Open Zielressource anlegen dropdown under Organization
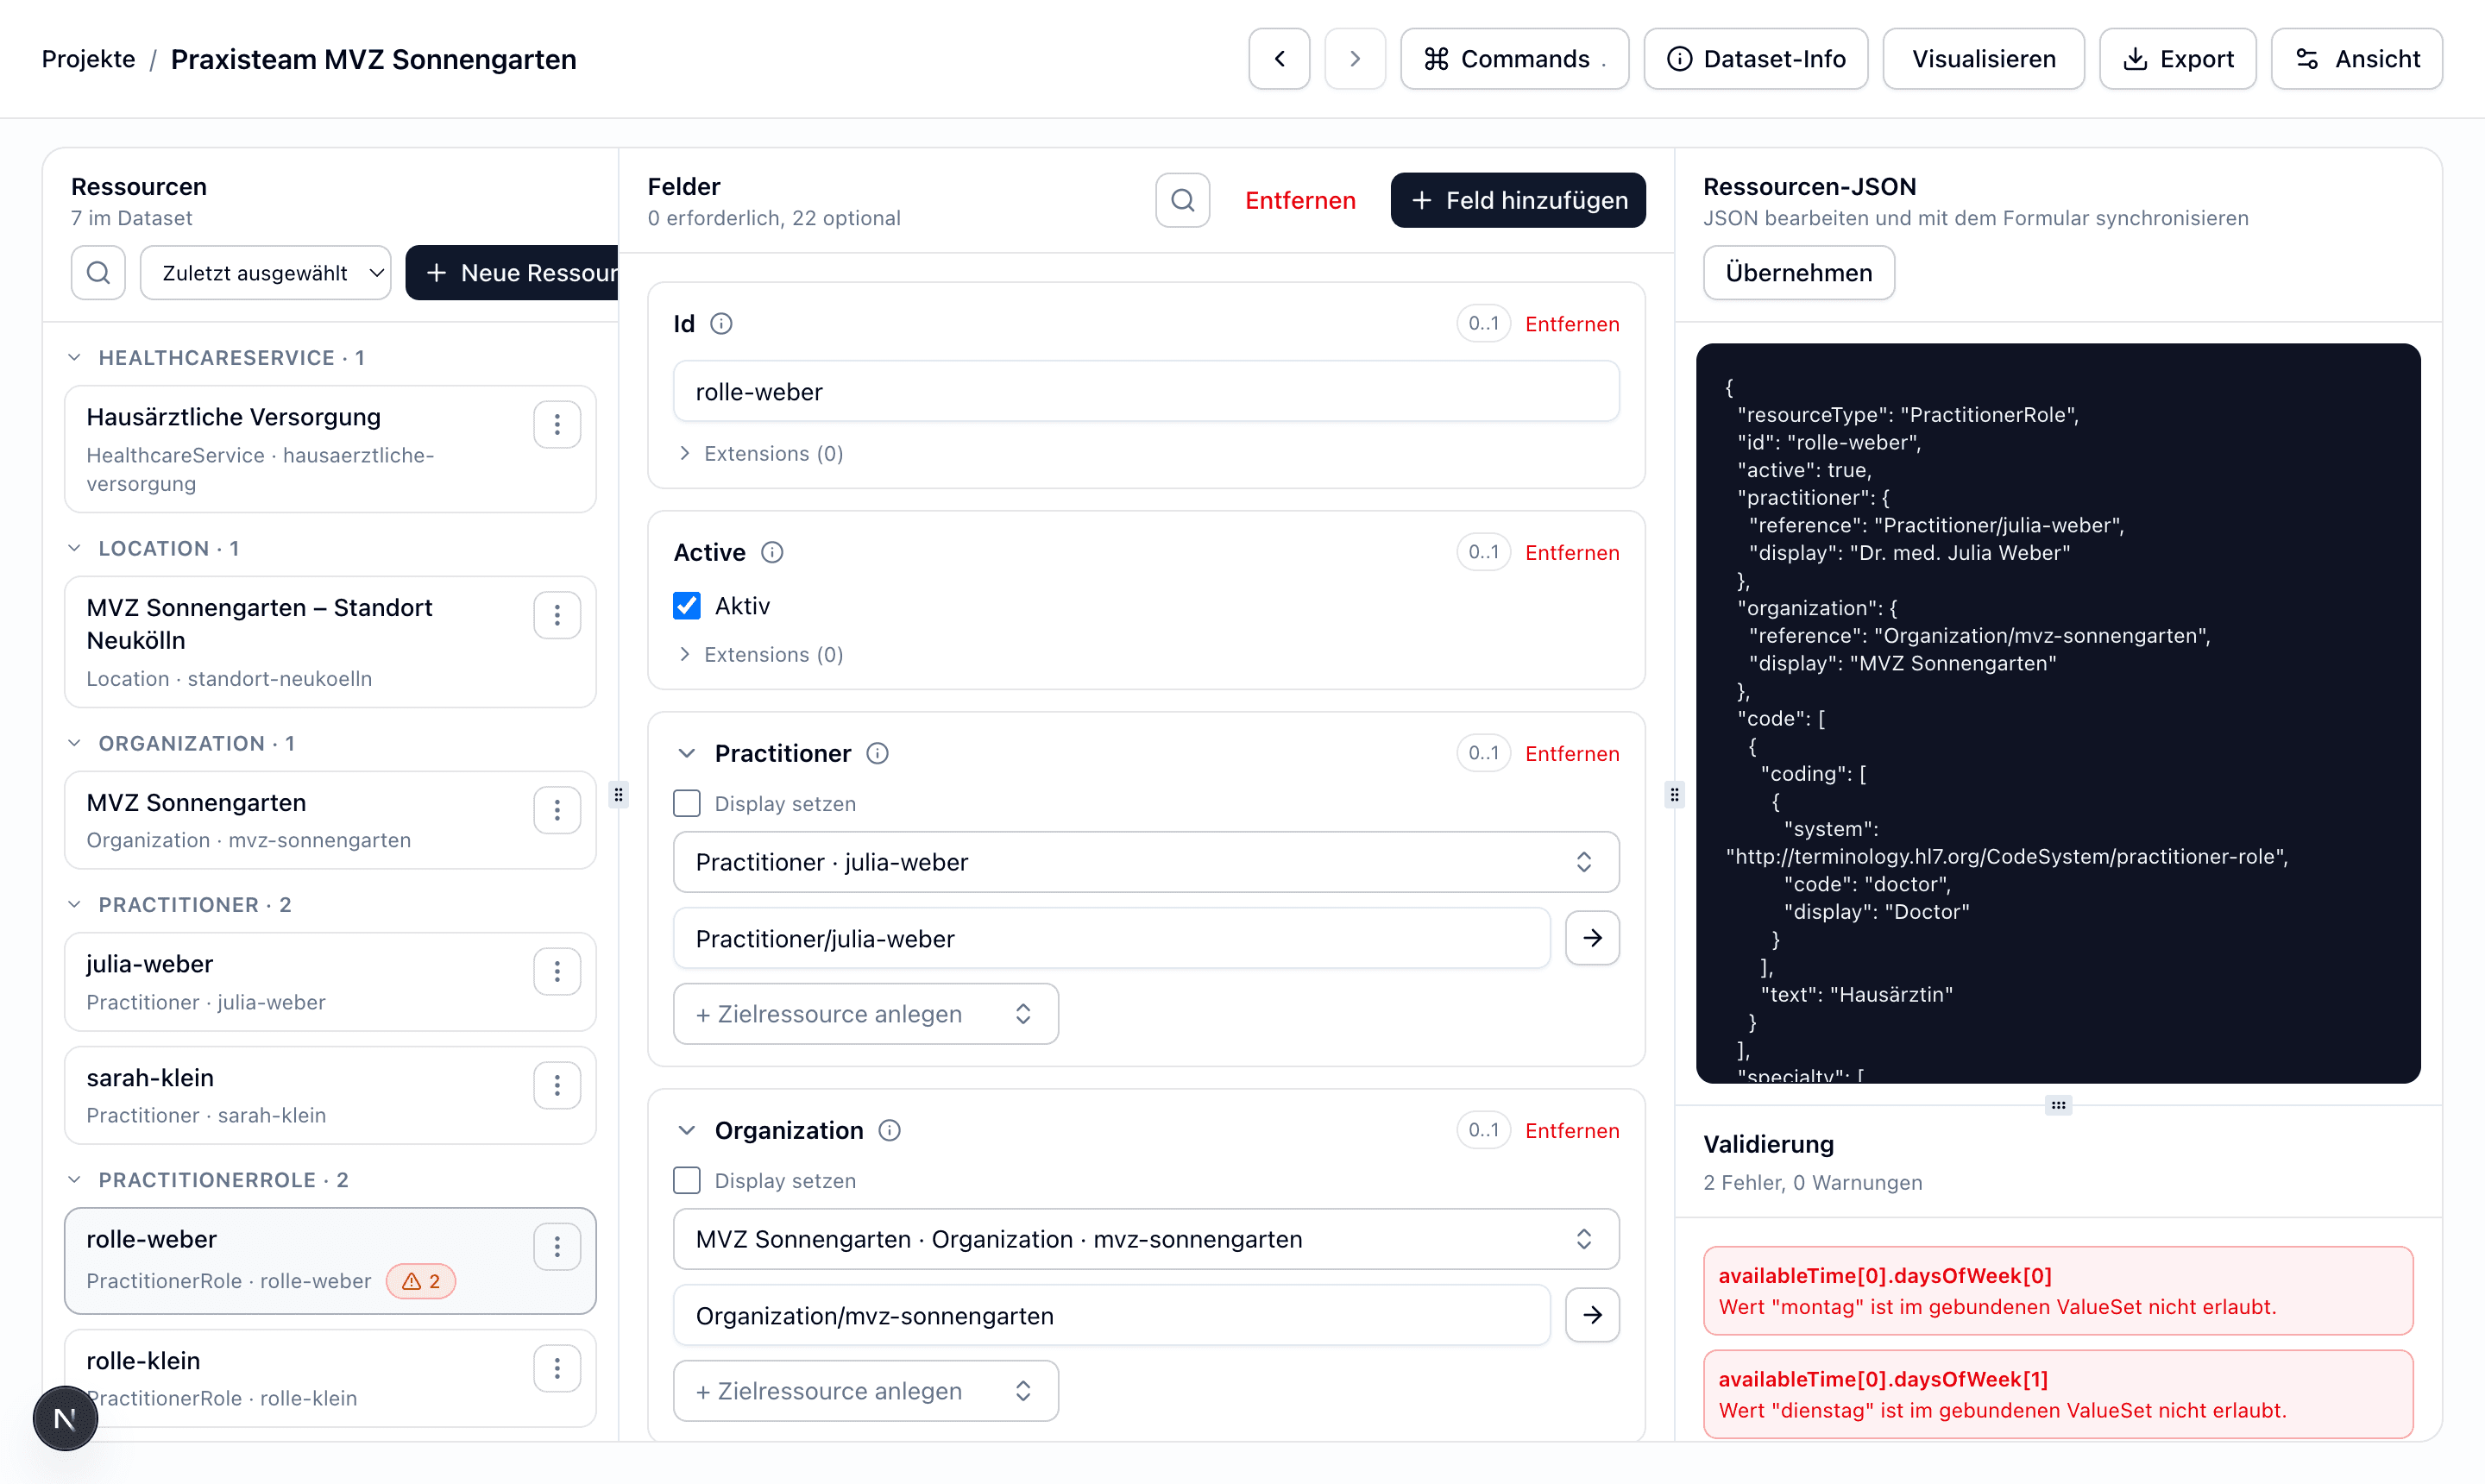Screen dimensions: 2485x1484 [x=866, y=1391]
